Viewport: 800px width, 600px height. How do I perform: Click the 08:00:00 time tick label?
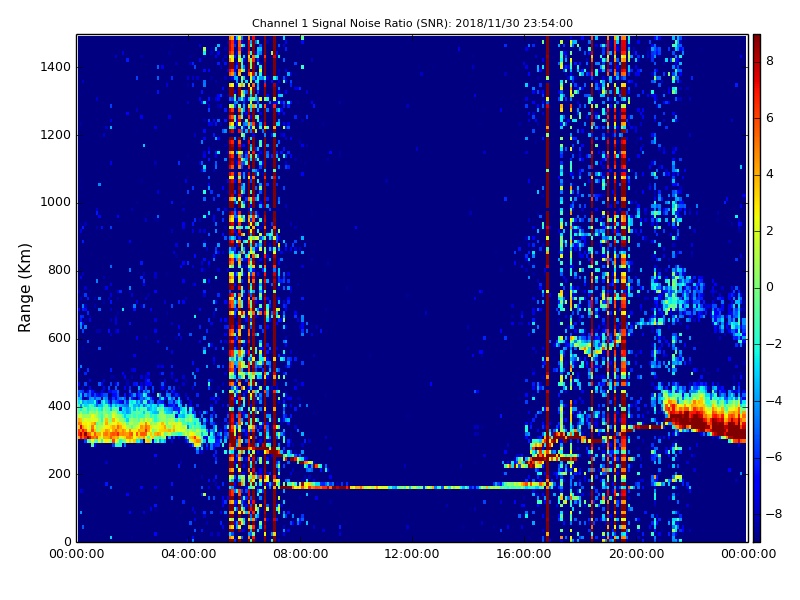coord(301,554)
